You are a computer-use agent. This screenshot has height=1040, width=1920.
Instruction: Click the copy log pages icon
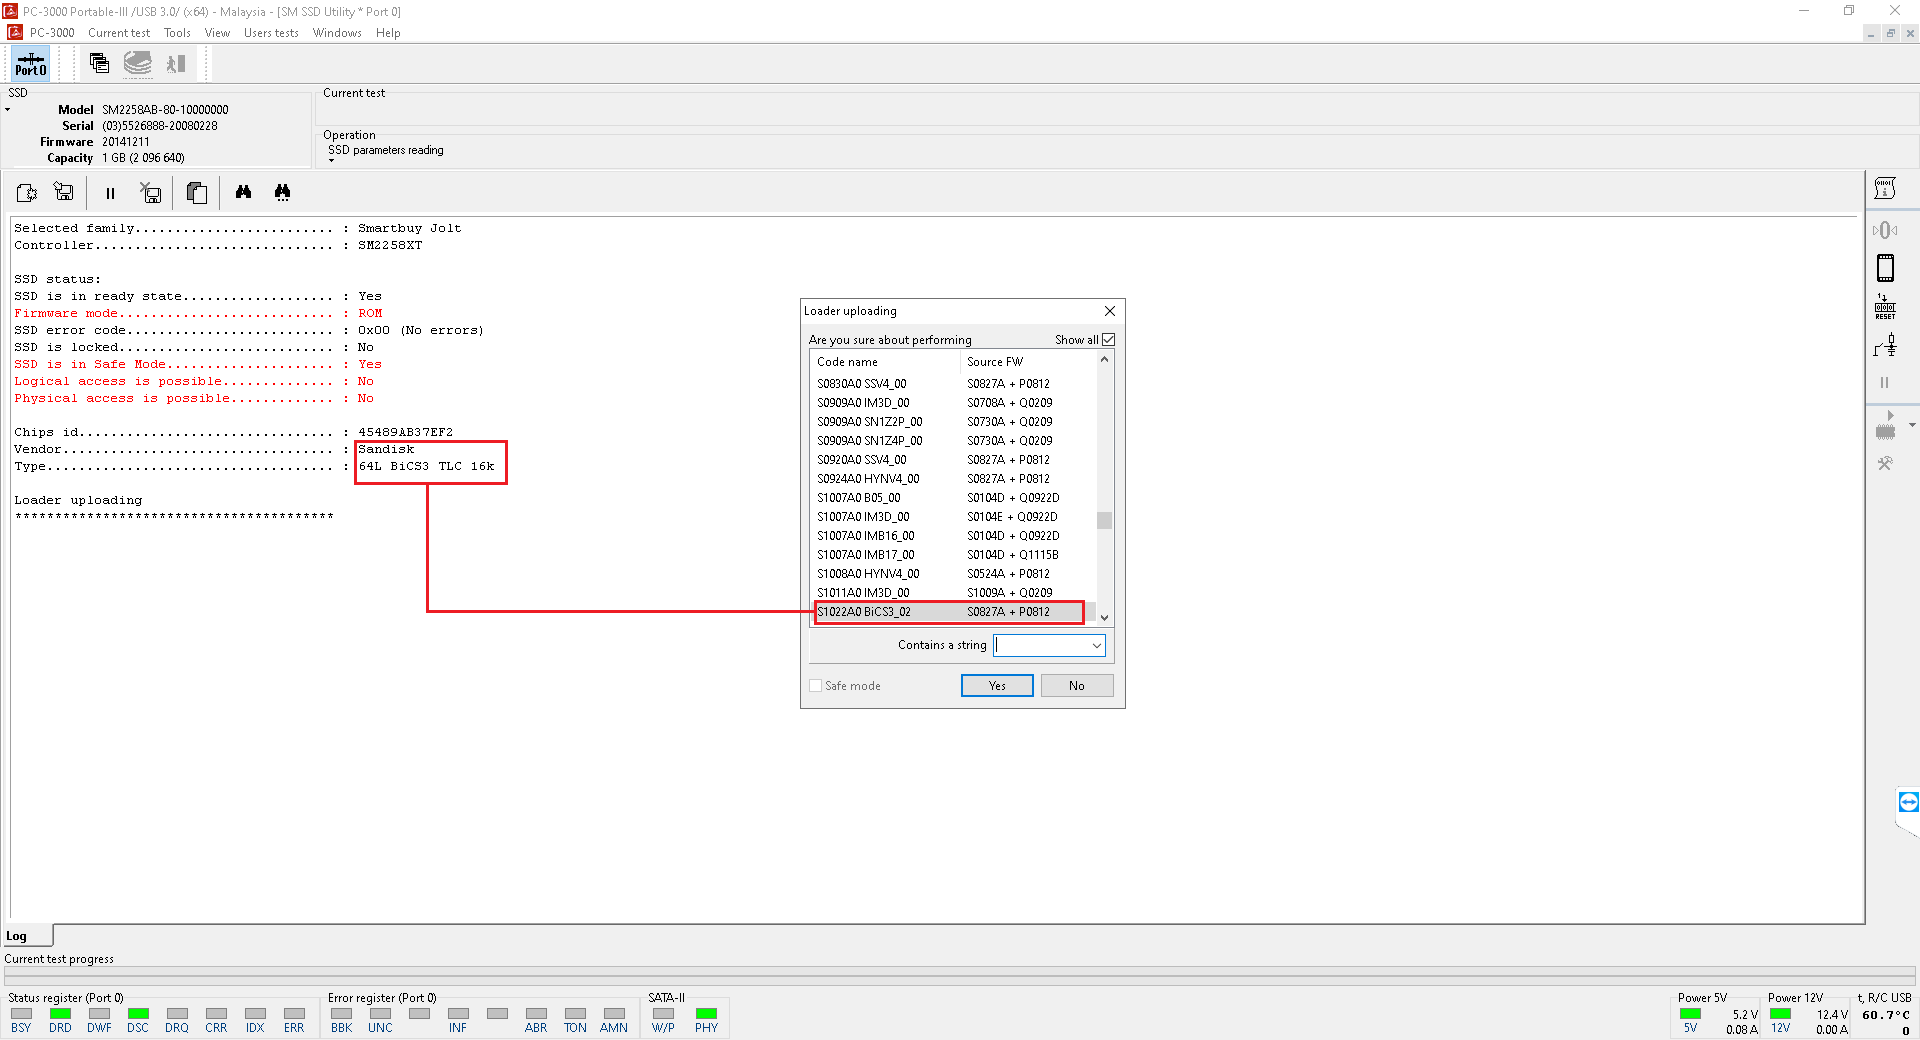tap(197, 193)
